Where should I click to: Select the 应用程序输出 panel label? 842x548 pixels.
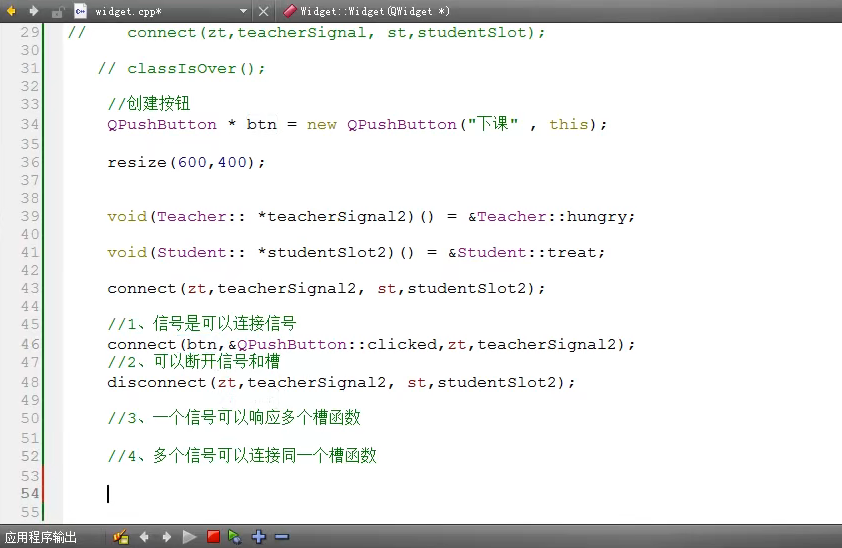coord(41,537)
